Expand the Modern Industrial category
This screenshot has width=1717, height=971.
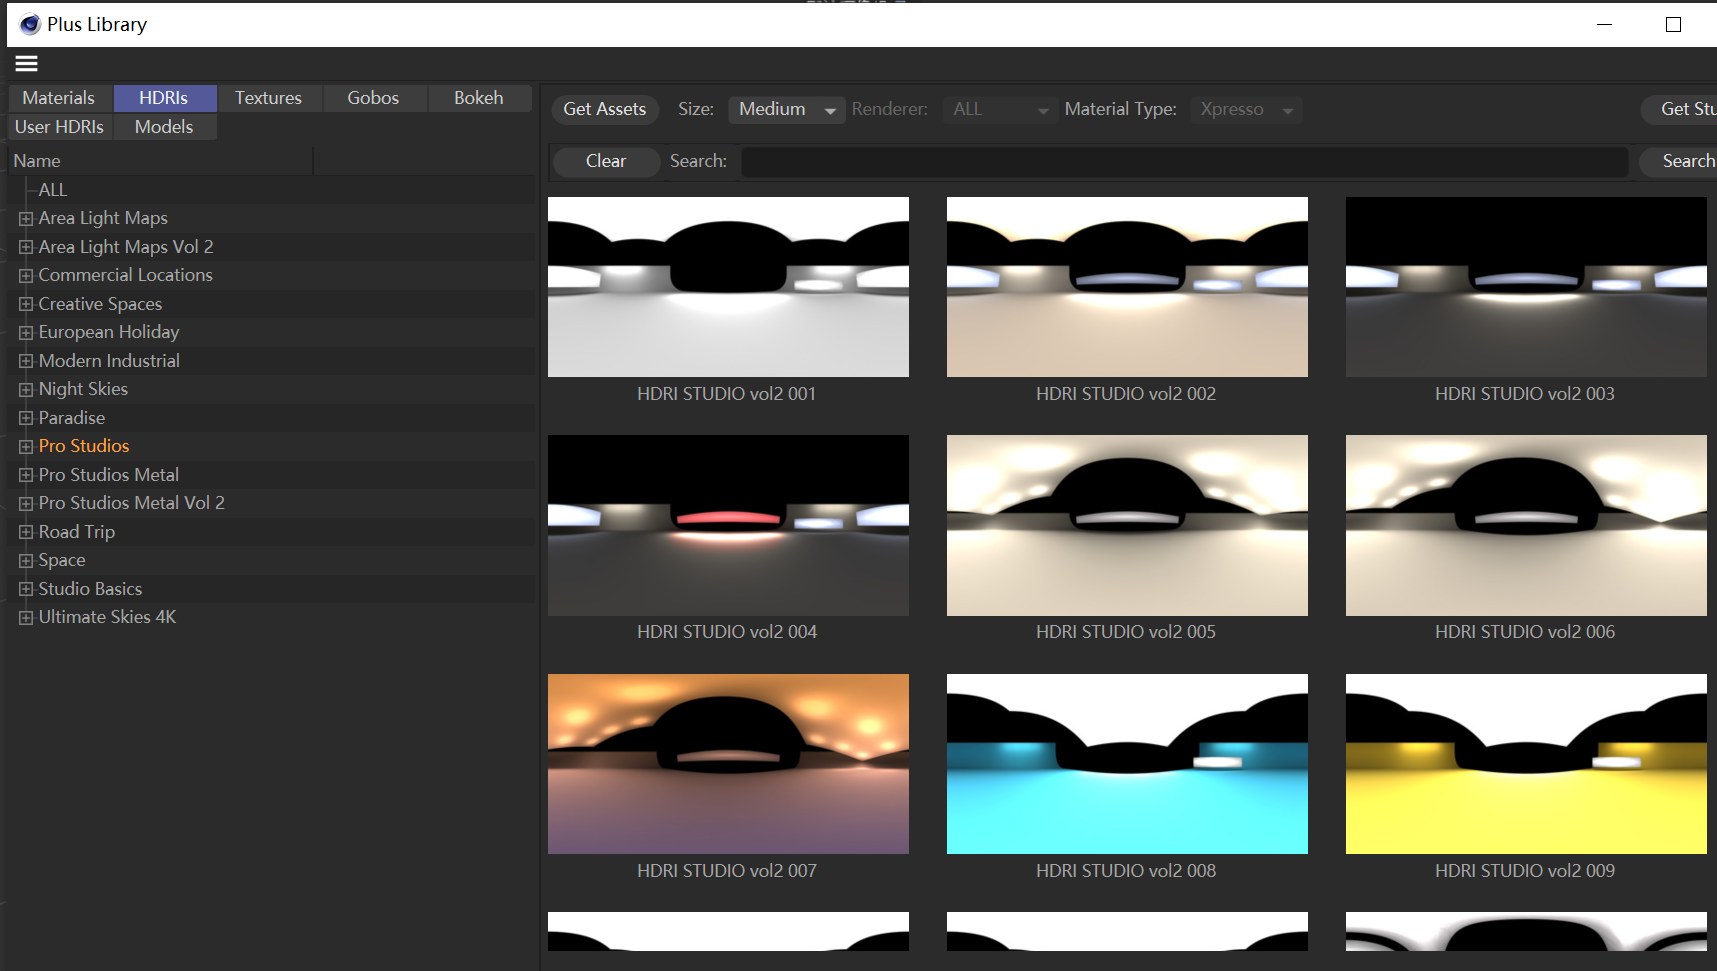[x=26, y=361]
